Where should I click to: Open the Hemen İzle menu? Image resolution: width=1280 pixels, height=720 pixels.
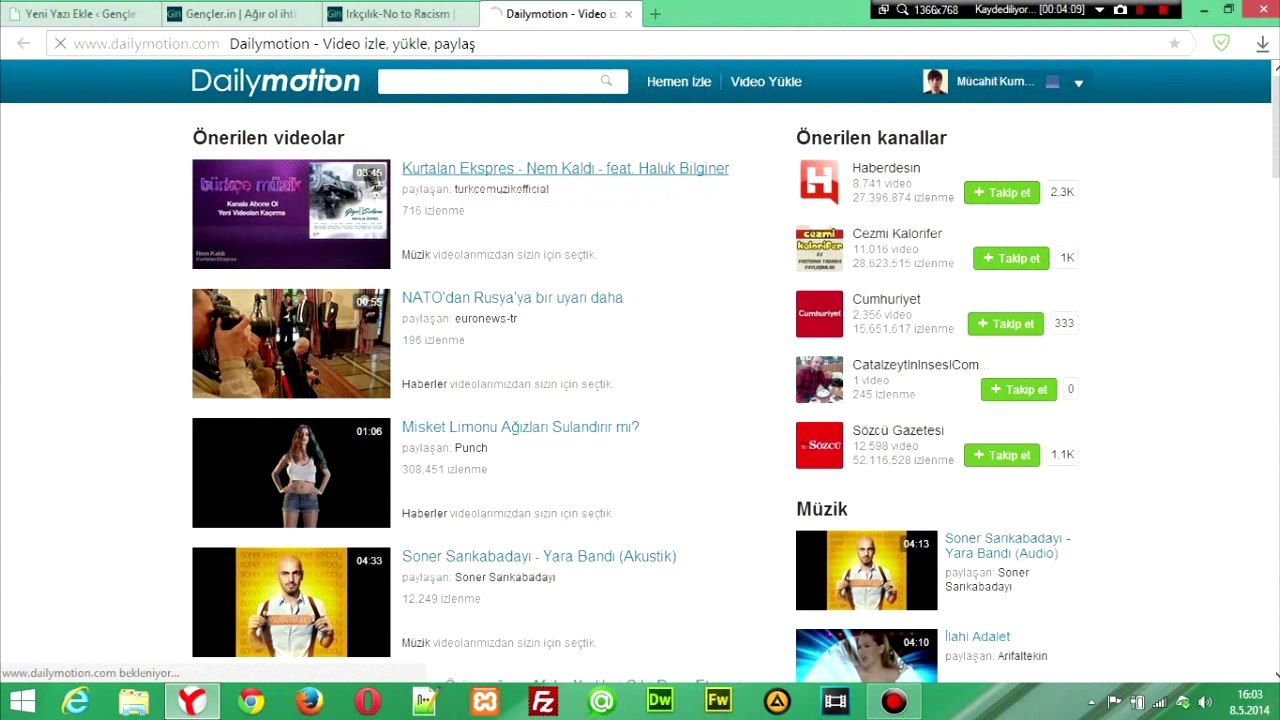[678, 82]
